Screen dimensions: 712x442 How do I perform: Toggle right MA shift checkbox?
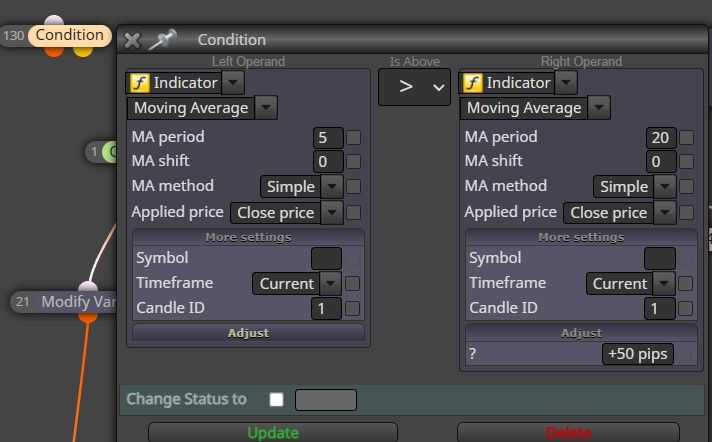687,162
